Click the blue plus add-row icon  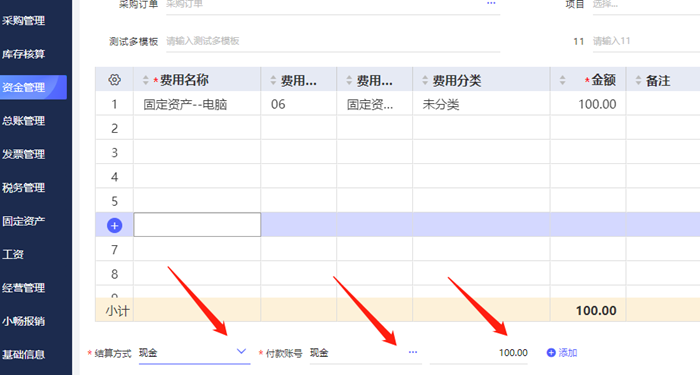tap(114, 225)
